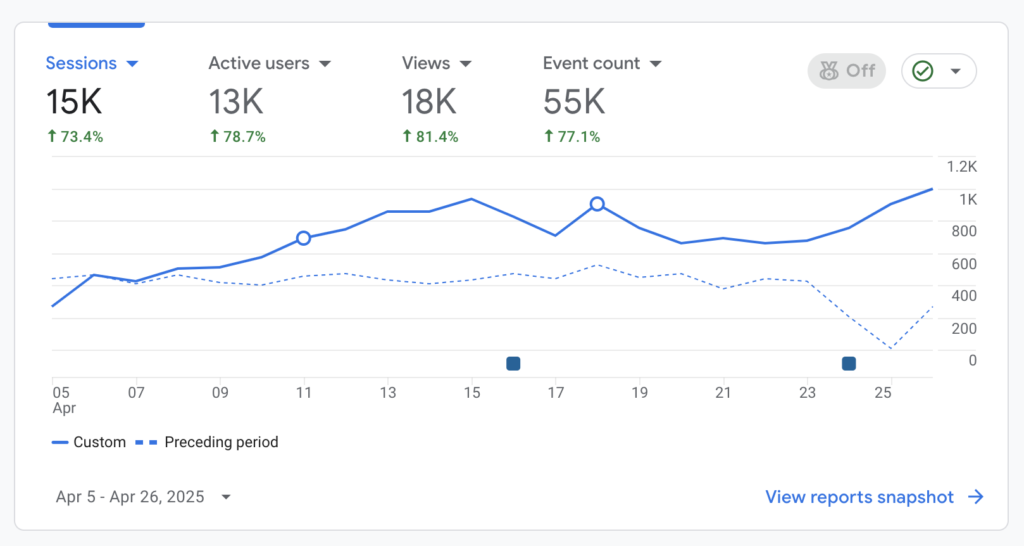
Task: Toggle the medal 'Off' switch on
Action: pos(846,71)
